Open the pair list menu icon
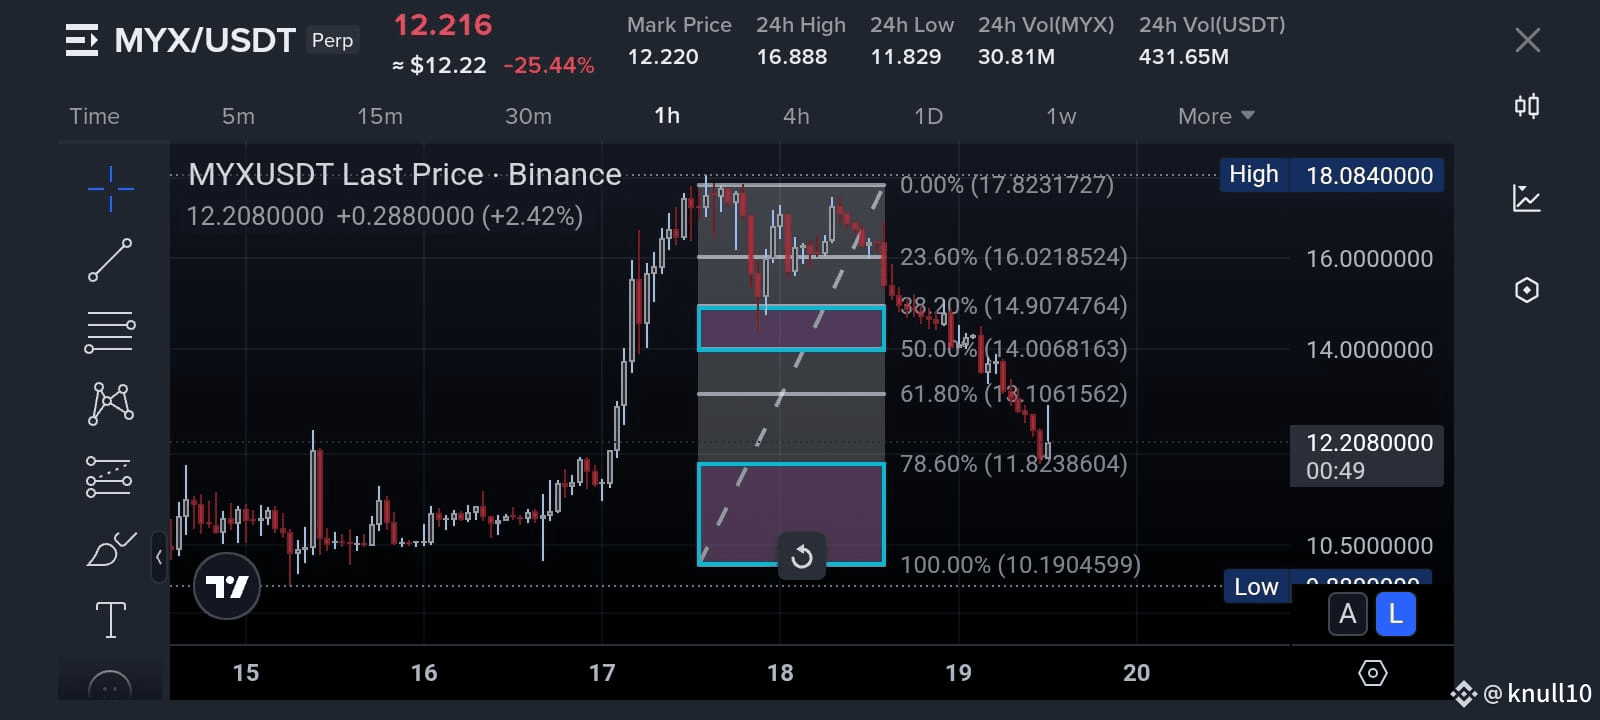 81,40
